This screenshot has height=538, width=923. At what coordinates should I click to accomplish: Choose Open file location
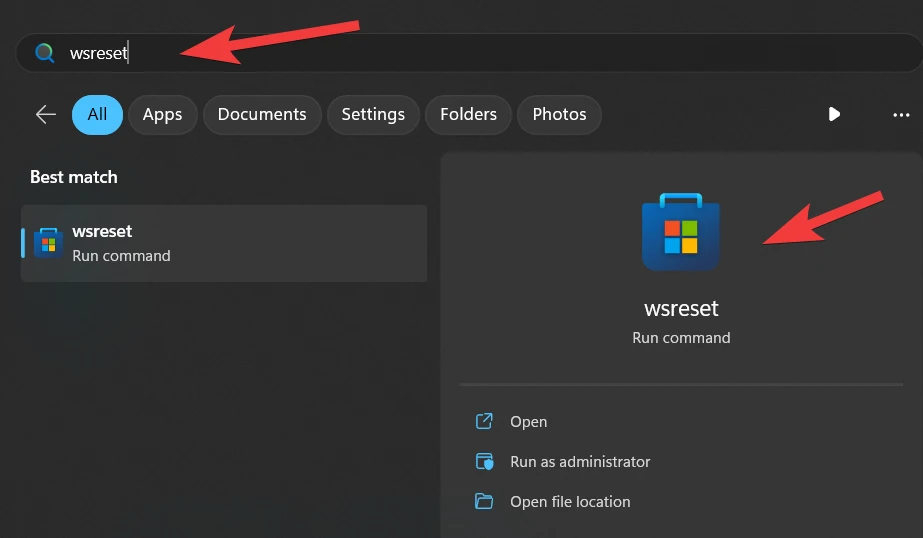click(570, 502)
